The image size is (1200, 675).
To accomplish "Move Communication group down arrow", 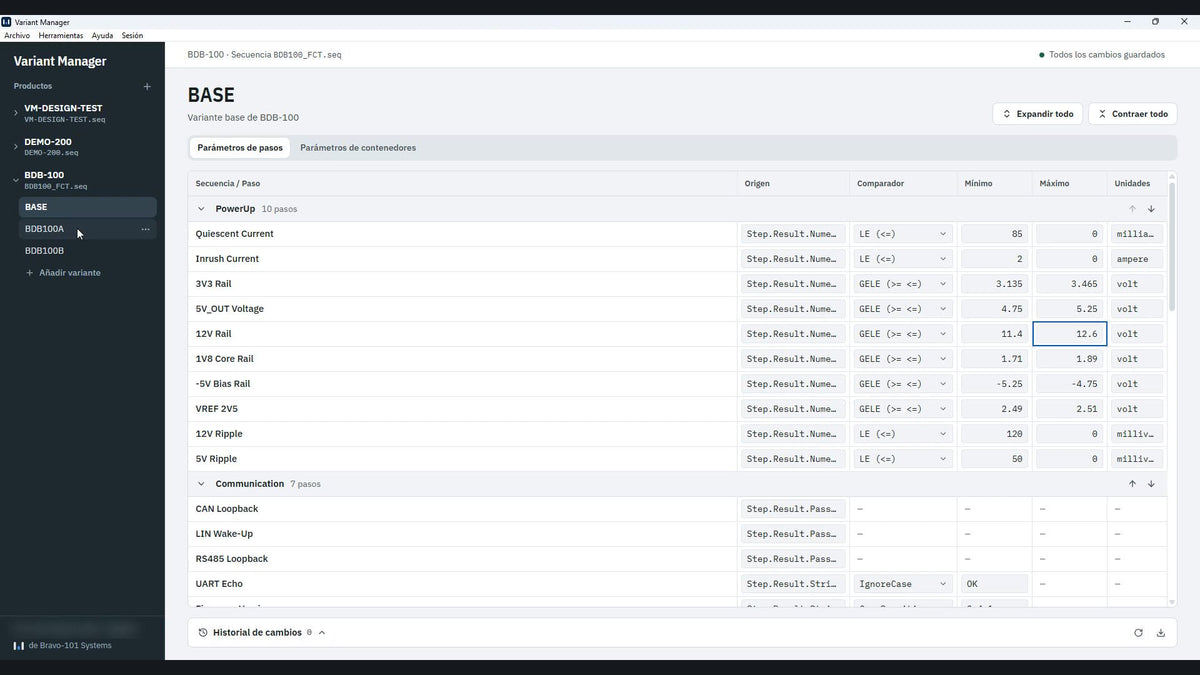I will [1151, 484].
